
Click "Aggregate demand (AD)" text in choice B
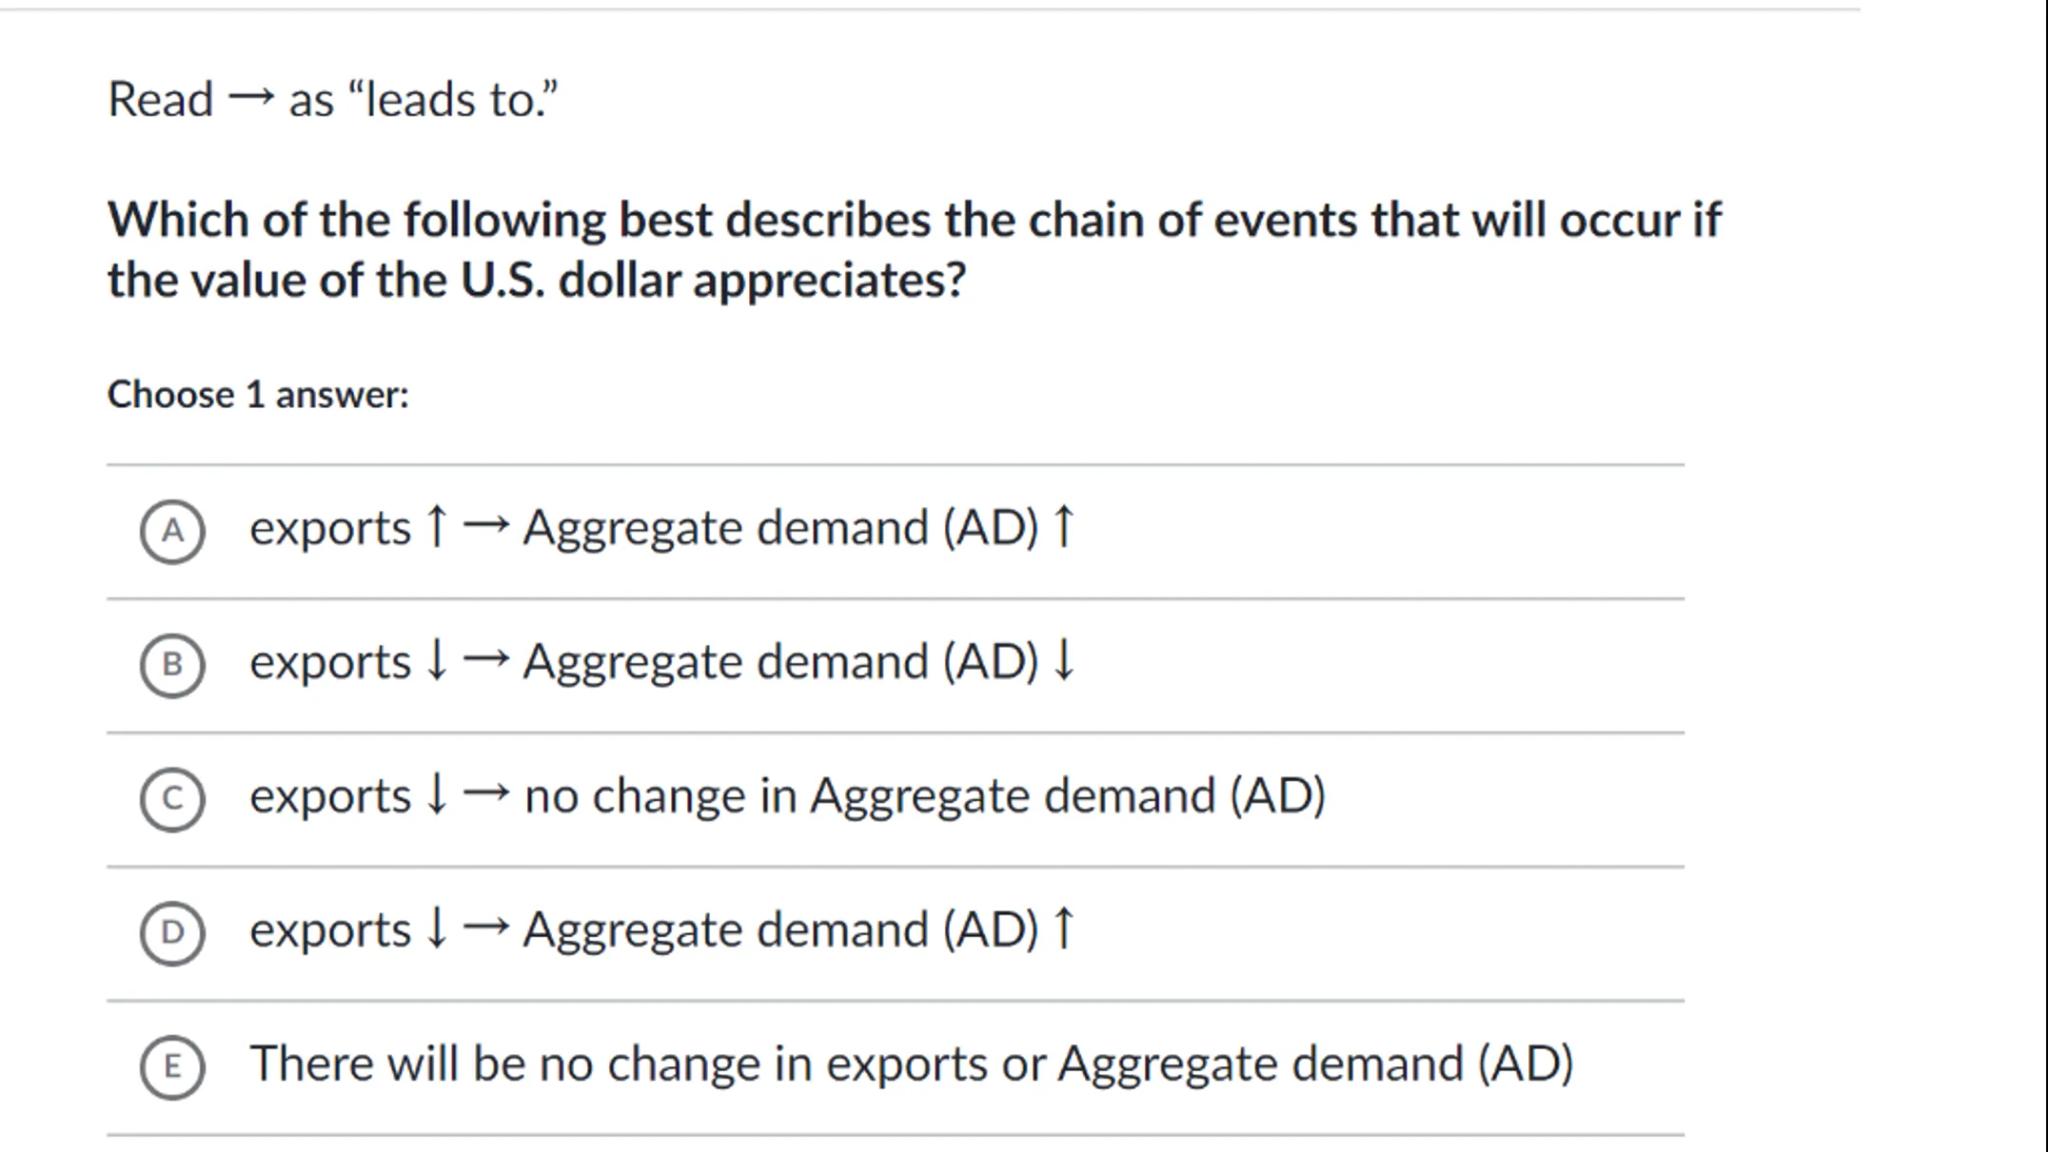point(780,662)
